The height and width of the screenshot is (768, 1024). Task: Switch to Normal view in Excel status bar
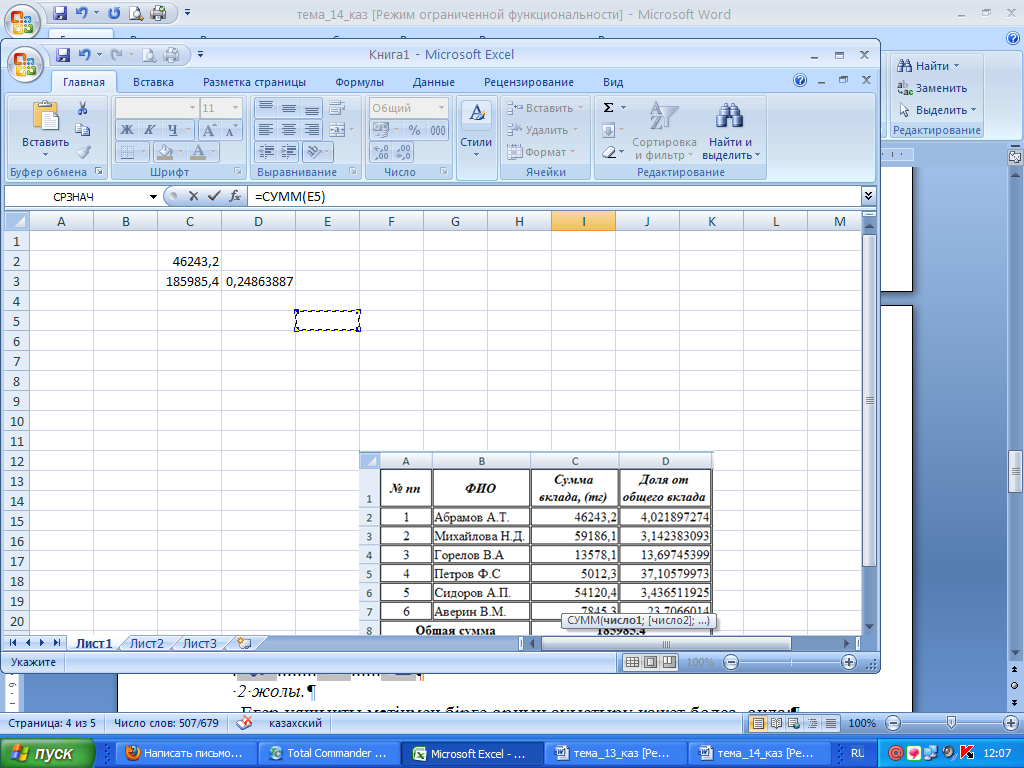coord(632,662)
